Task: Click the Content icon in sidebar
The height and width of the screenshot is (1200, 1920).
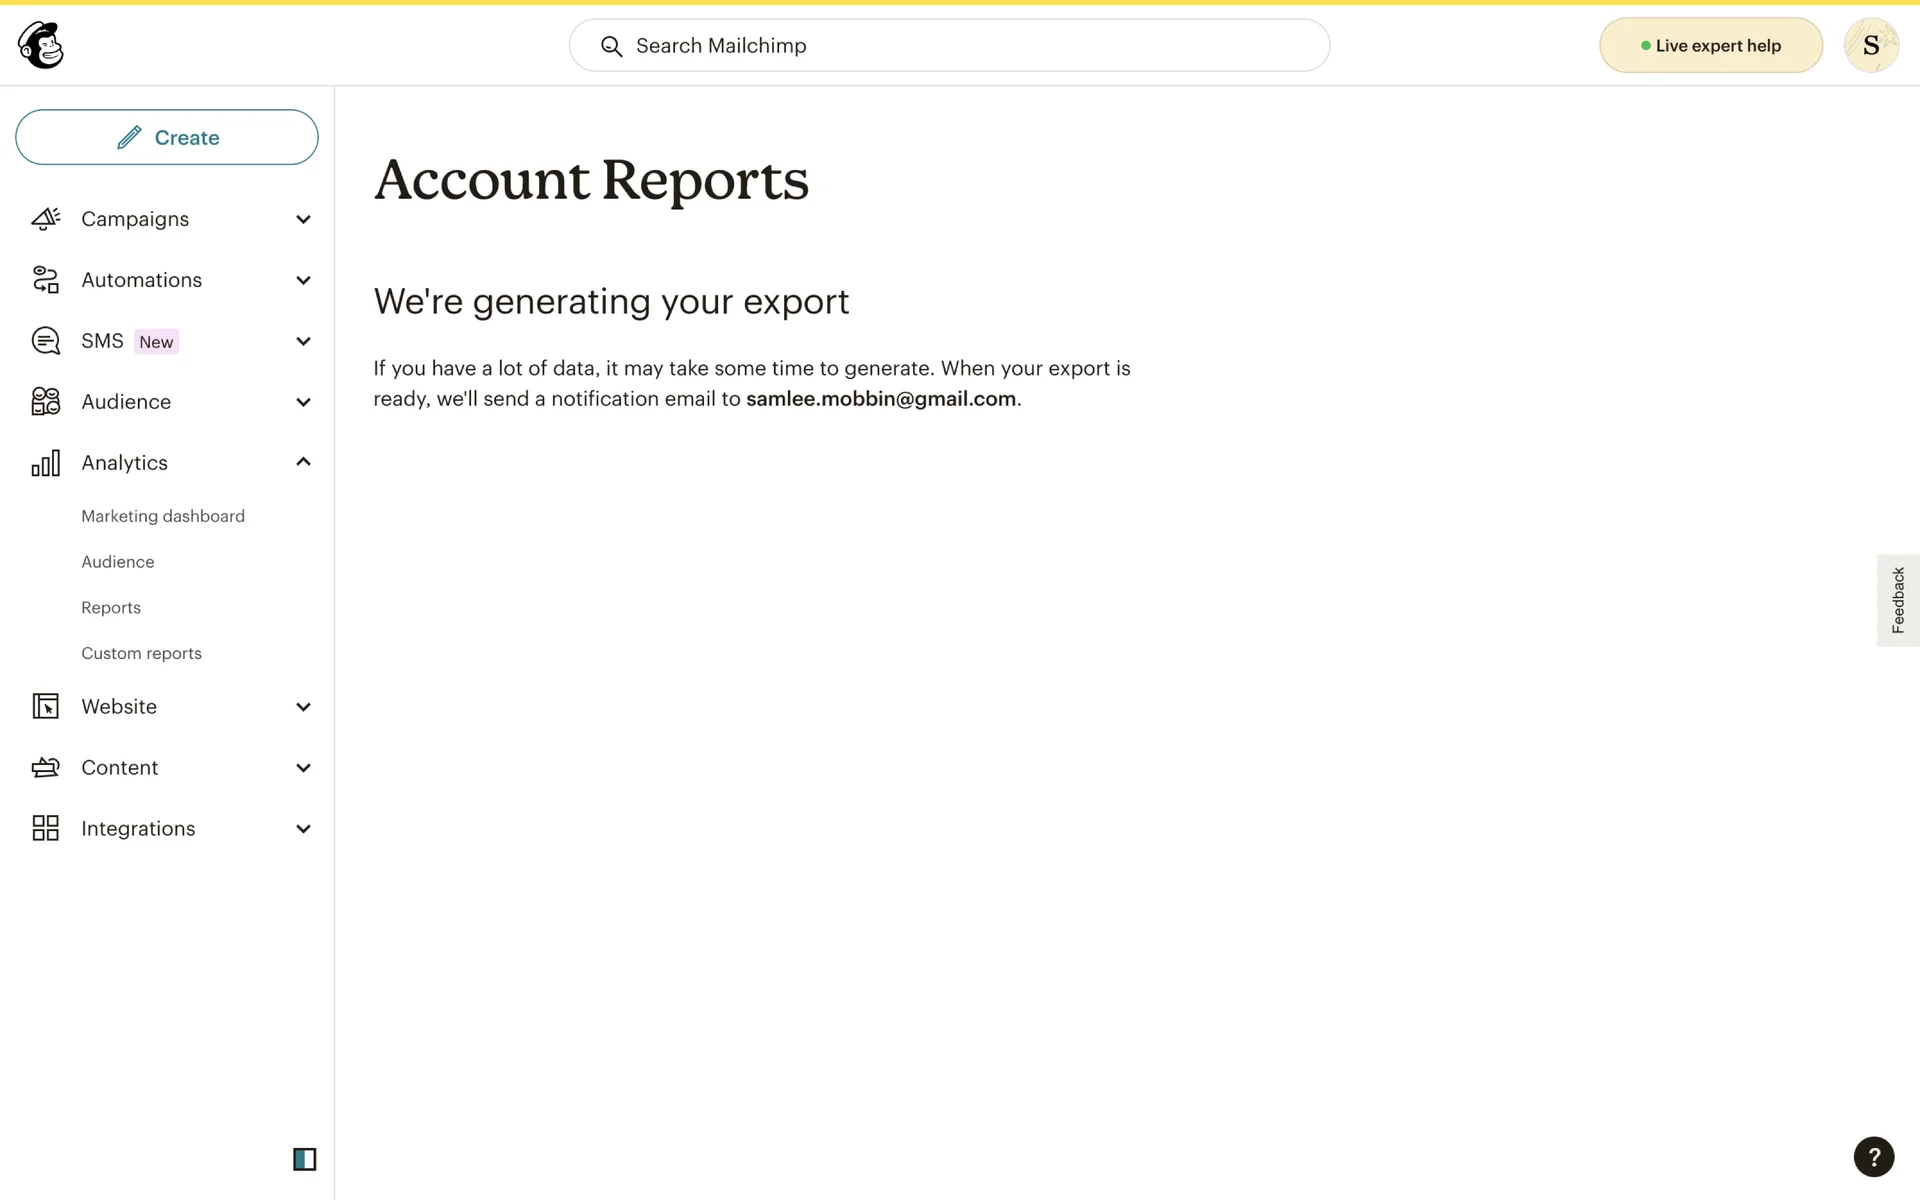Action: click(46, 768)
